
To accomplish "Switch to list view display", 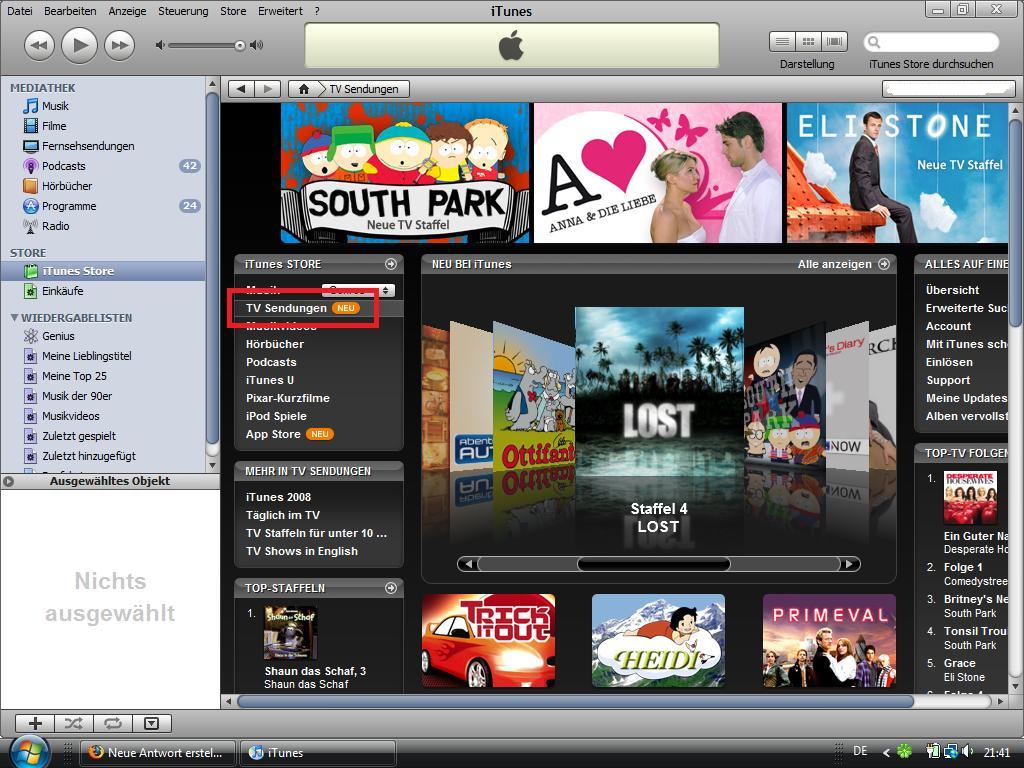I will pos(782,42).
